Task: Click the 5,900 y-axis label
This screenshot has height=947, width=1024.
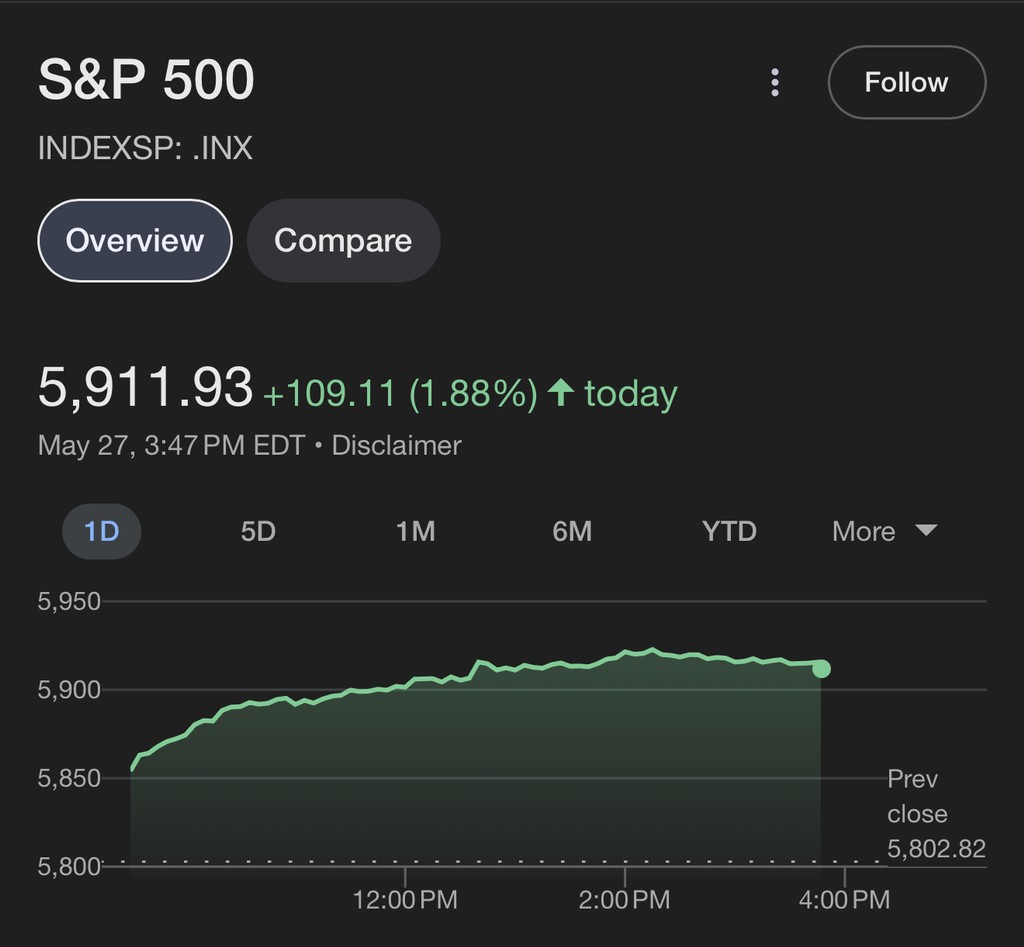Action: click(69, 690)
